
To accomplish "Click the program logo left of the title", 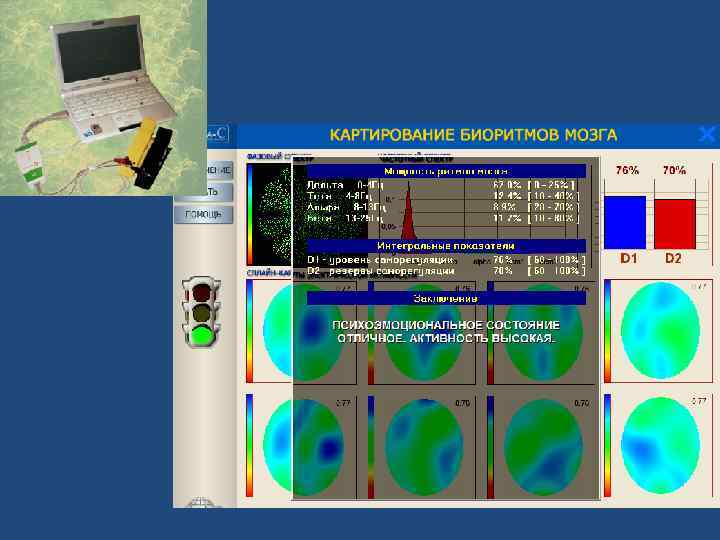I will coord(218,135).
